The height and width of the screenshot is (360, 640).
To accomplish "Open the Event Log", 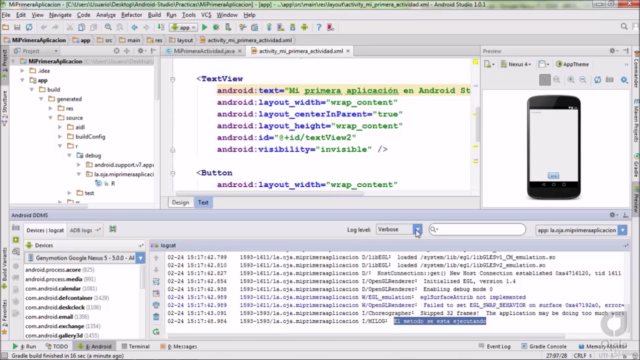I will pyautogui.click(x=495, y=346).
